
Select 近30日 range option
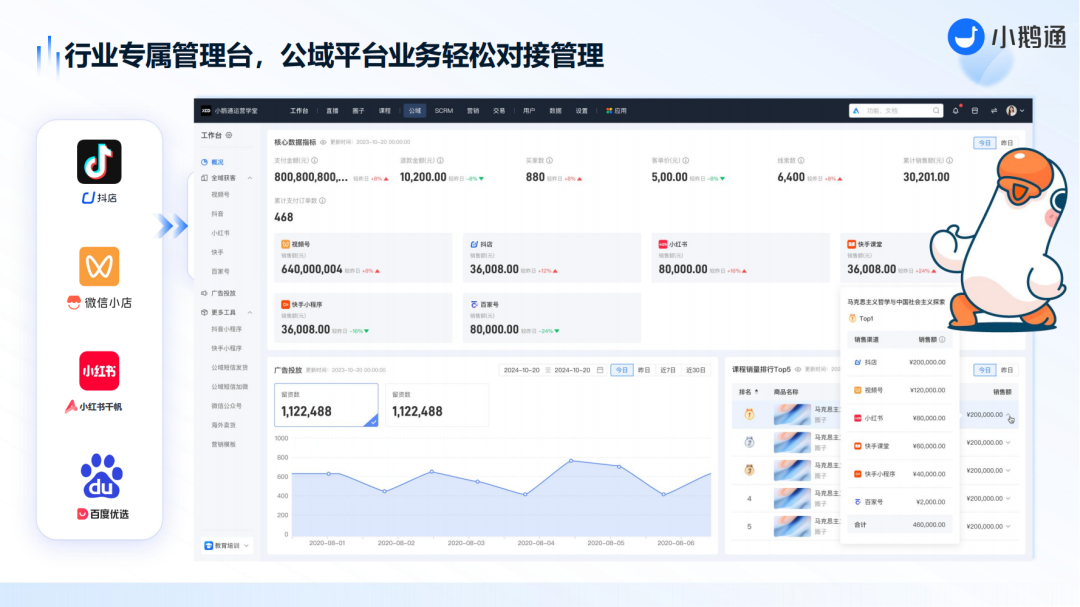coord(696,370)
